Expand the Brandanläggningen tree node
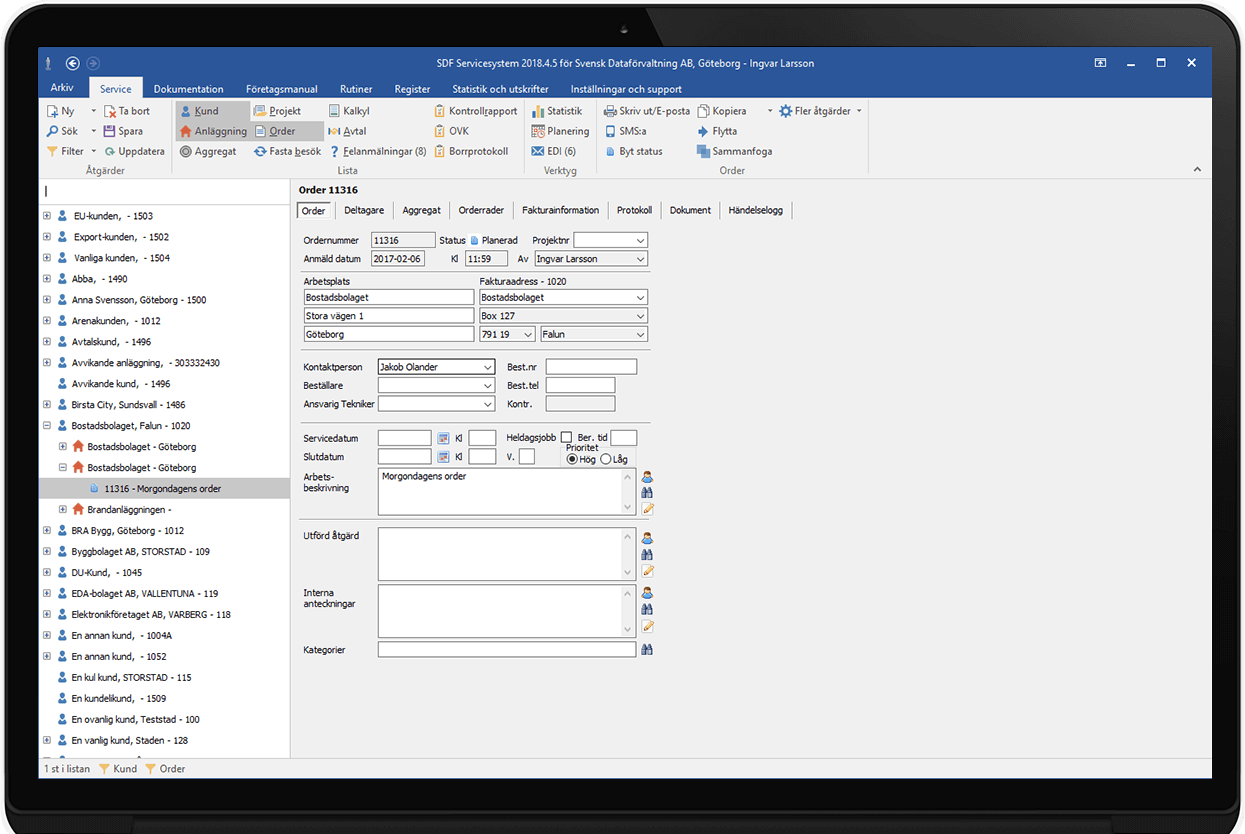Viewport: 1245px width, 834px height. (x=63, y=510)
